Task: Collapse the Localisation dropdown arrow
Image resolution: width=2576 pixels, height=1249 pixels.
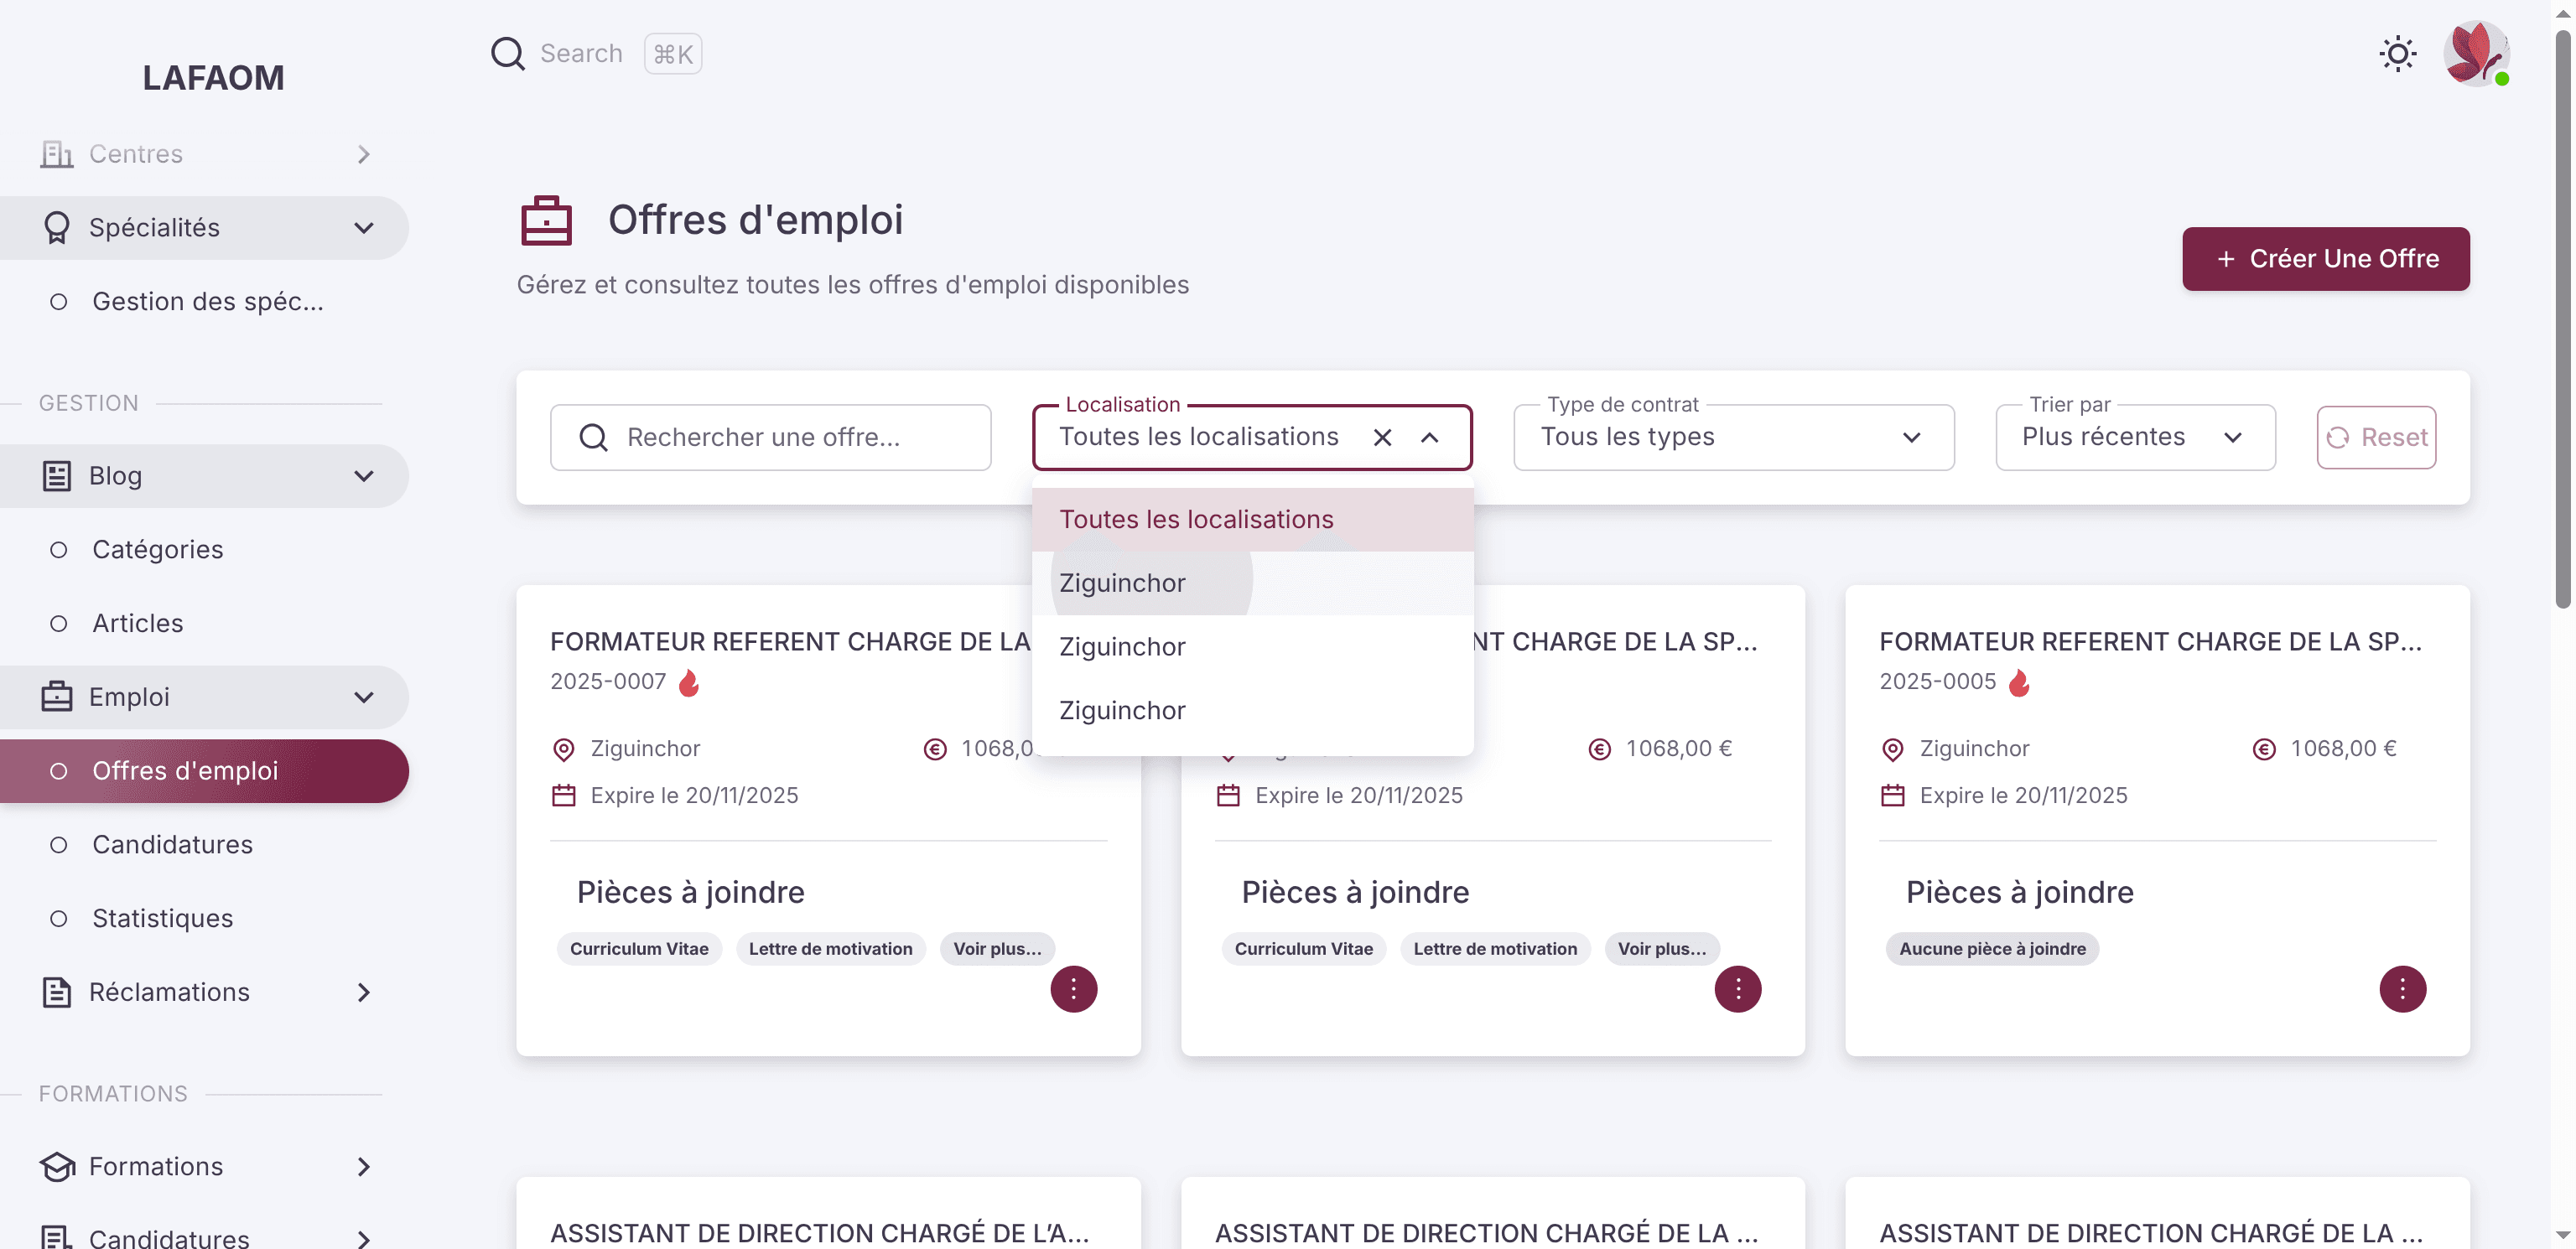Action: [1429, 437]
